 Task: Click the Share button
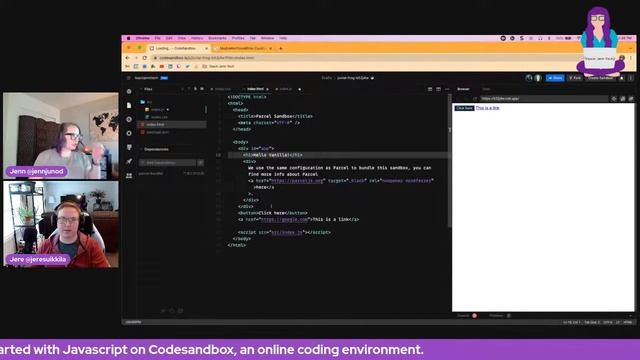click(x=555, y=78)
